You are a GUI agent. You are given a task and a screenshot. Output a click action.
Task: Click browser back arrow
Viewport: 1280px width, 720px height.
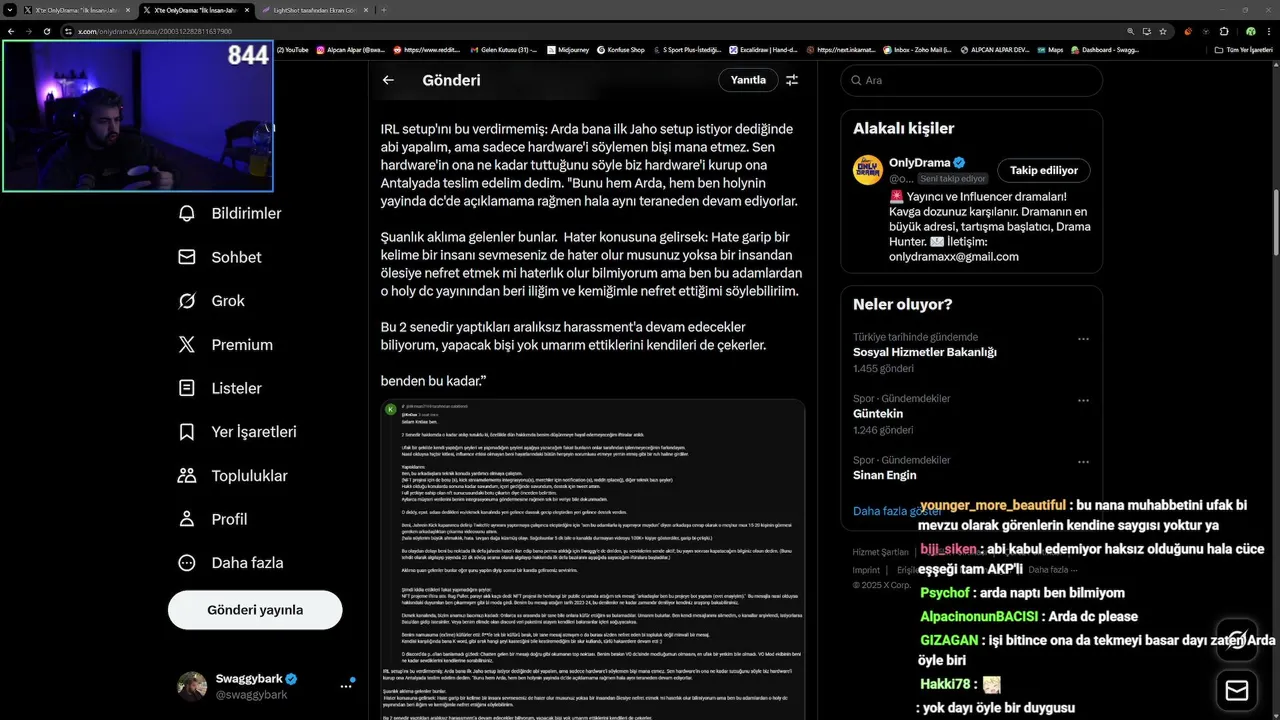[11, 31]
